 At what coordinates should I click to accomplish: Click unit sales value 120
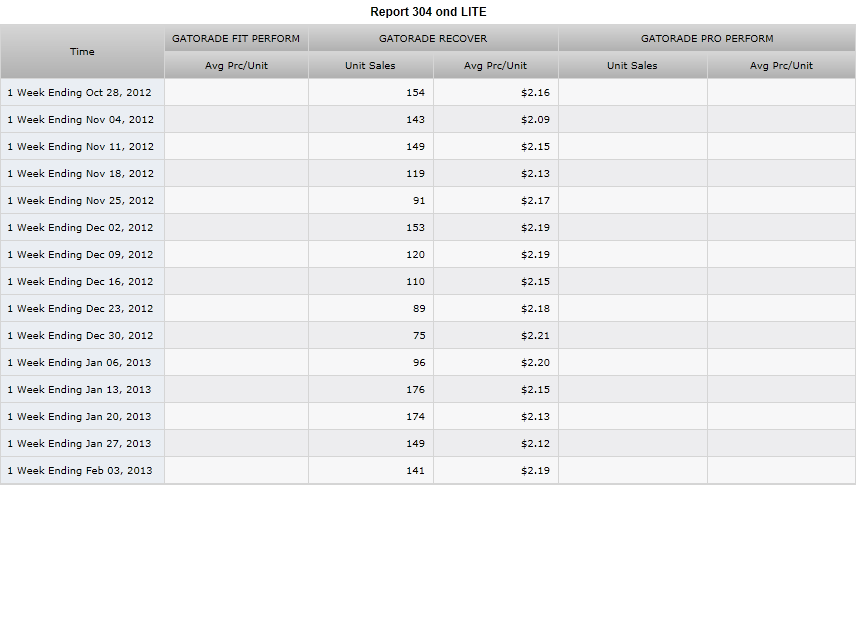pos(415,254)
